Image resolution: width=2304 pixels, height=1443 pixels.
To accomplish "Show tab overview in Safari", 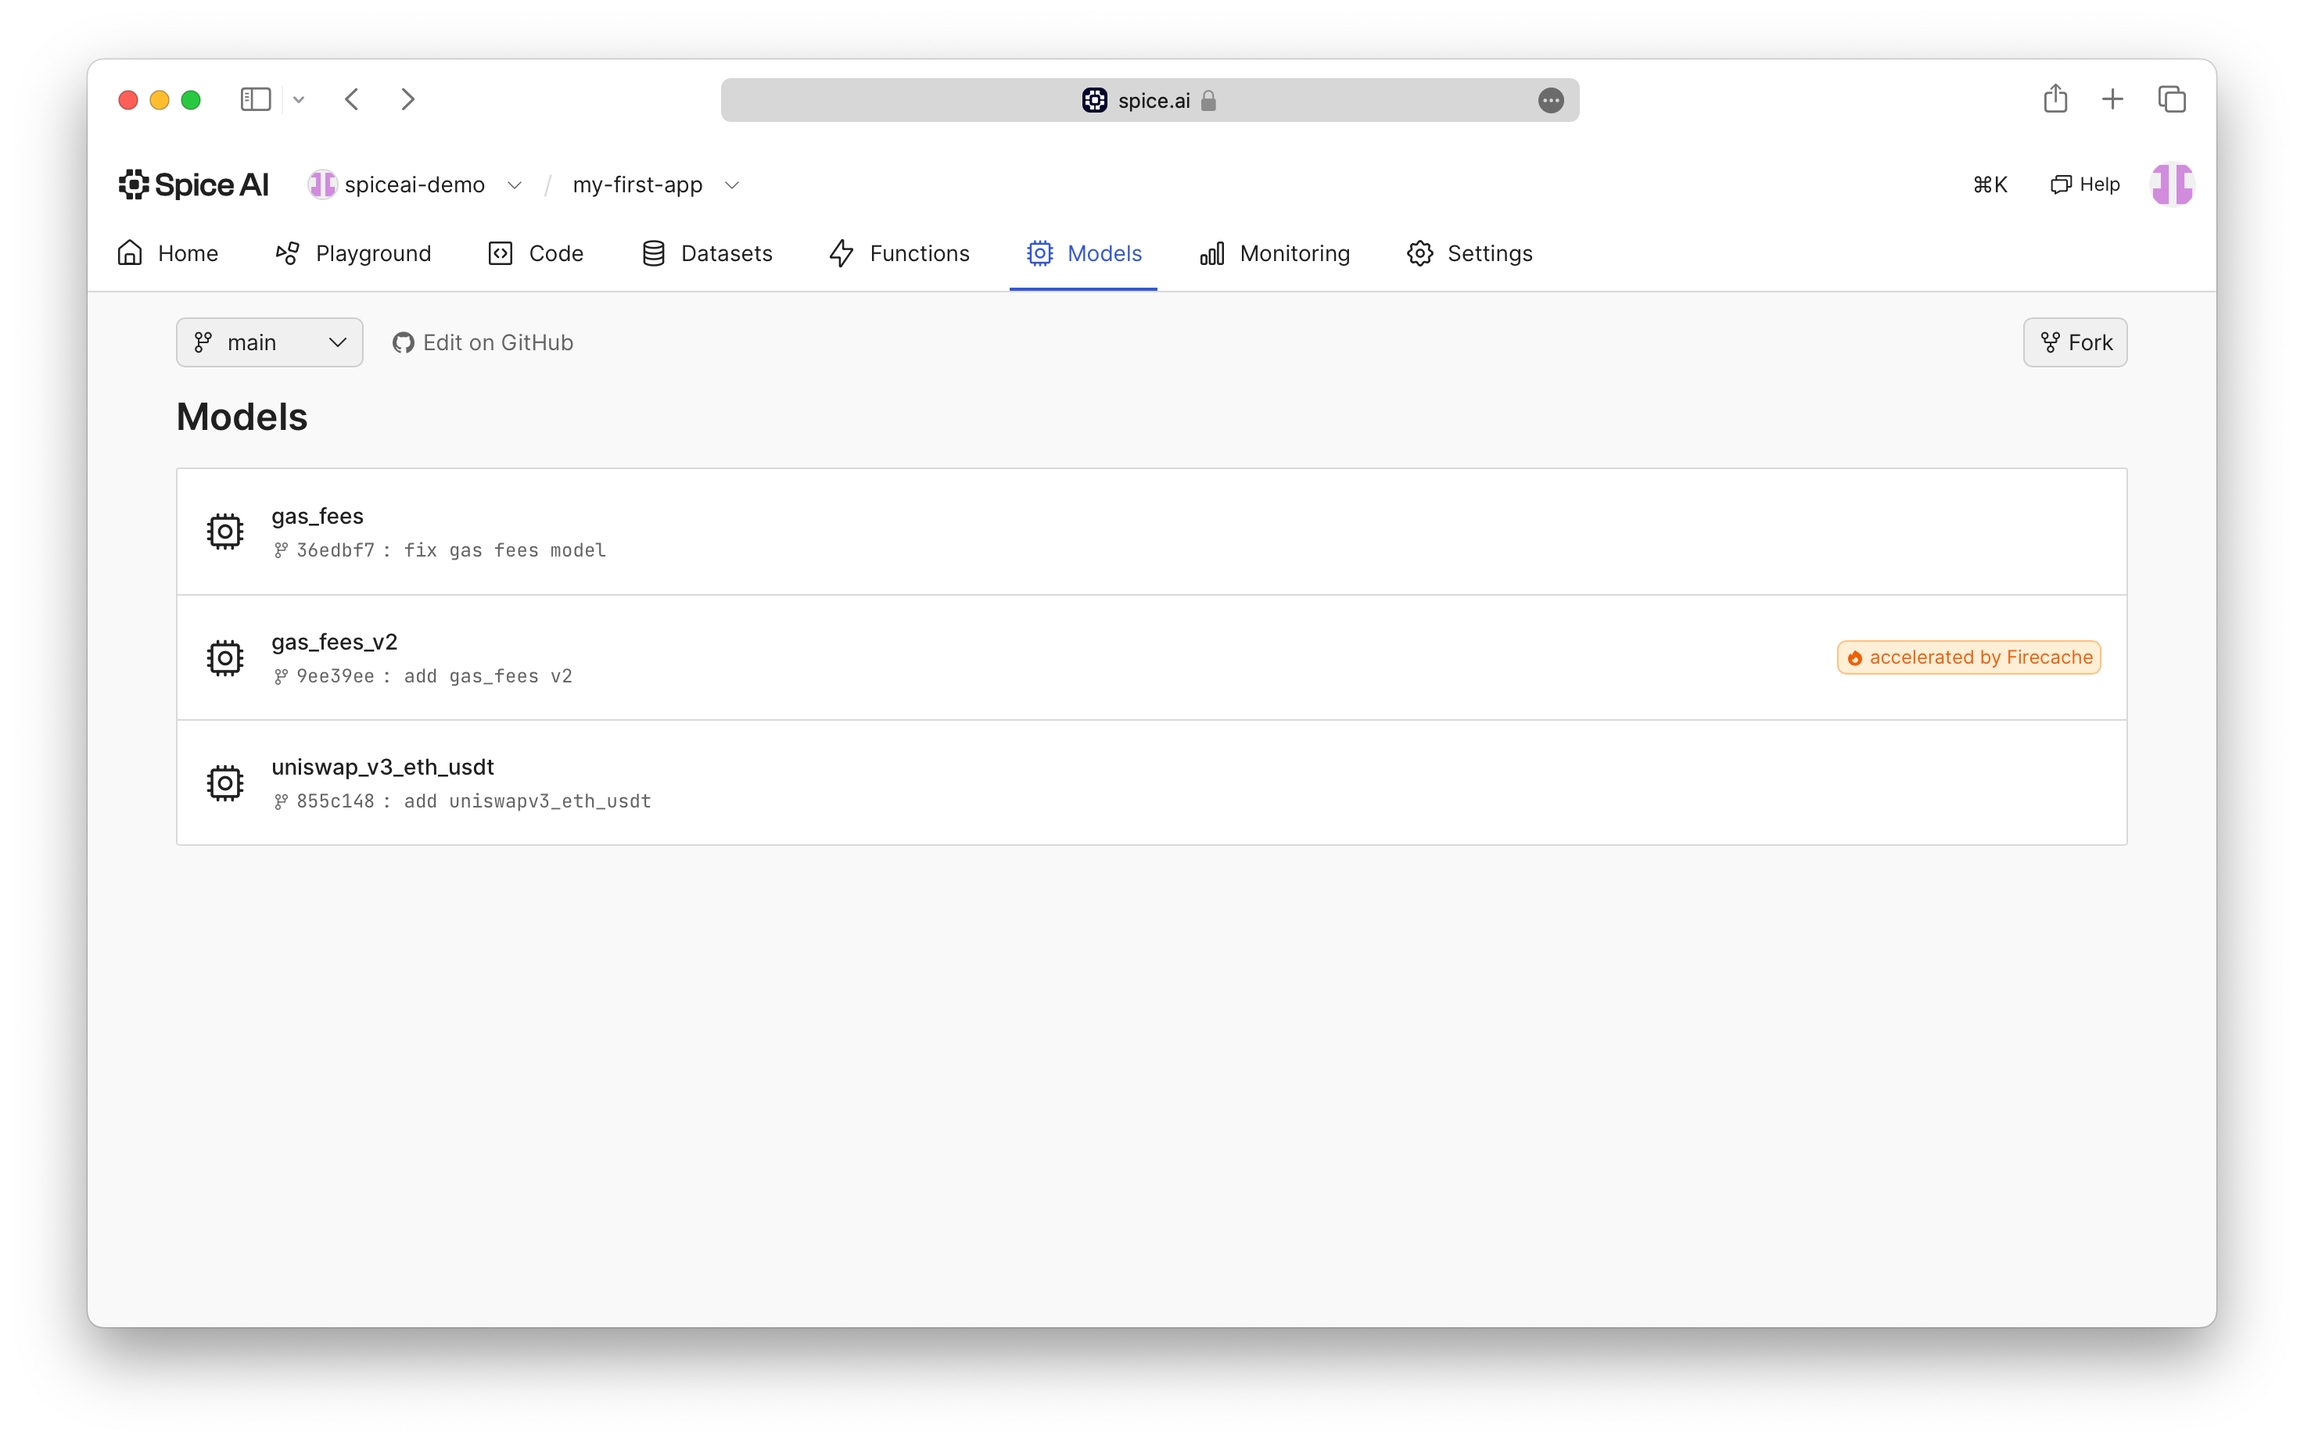I will (x=2171, y=99).
